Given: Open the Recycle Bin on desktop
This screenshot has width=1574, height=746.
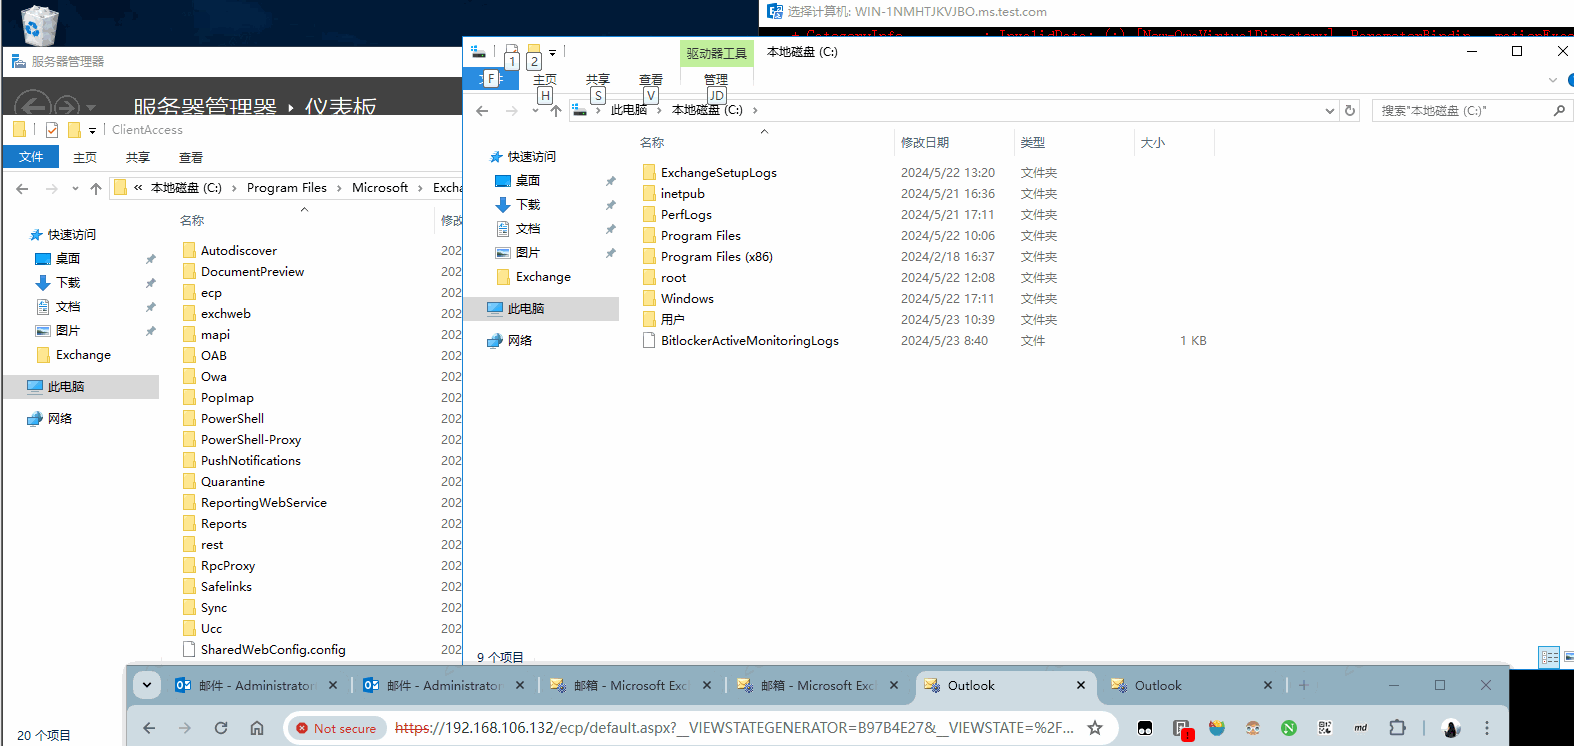Looking at the screenshot, I should (x=39, y=25).
